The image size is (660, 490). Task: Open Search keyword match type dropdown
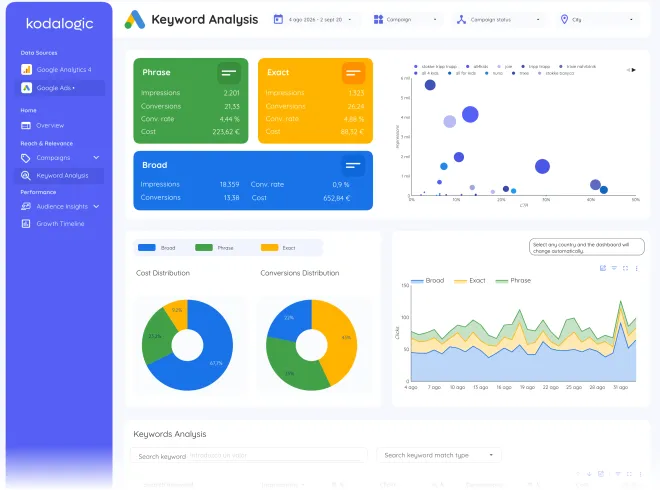pos(439,455)
